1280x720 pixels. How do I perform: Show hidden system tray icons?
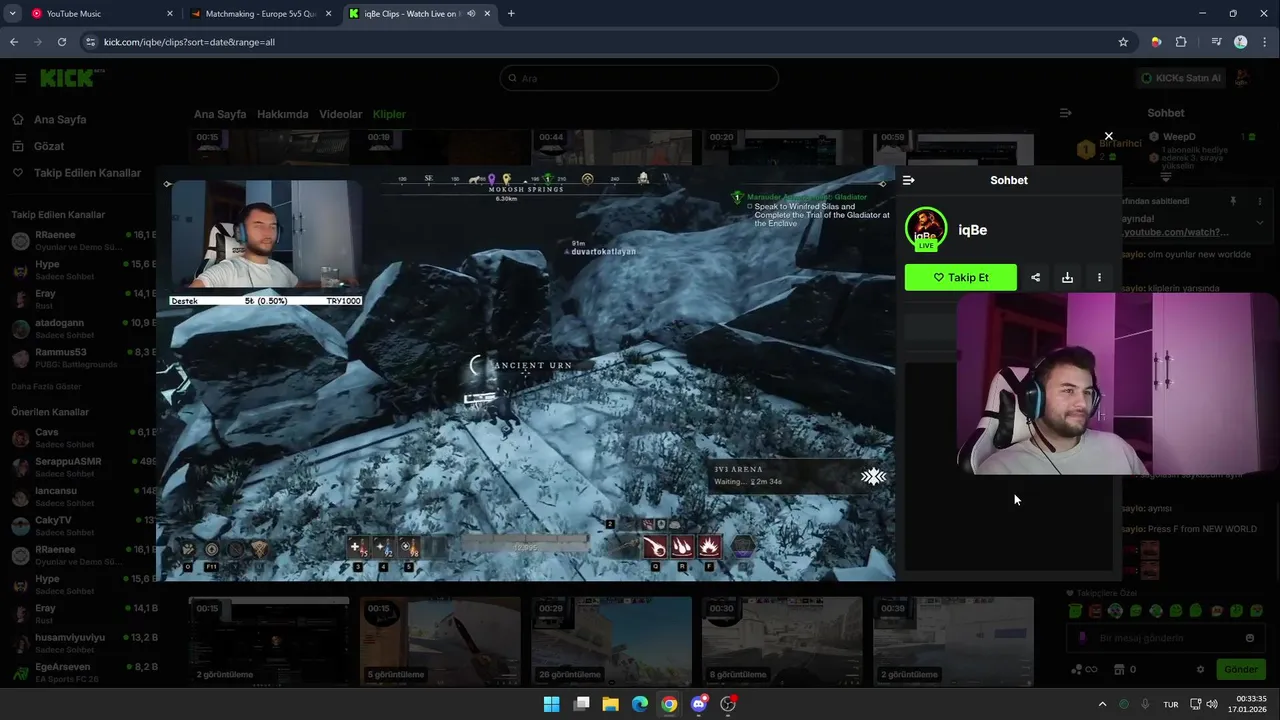click(x=1102, y=704)
